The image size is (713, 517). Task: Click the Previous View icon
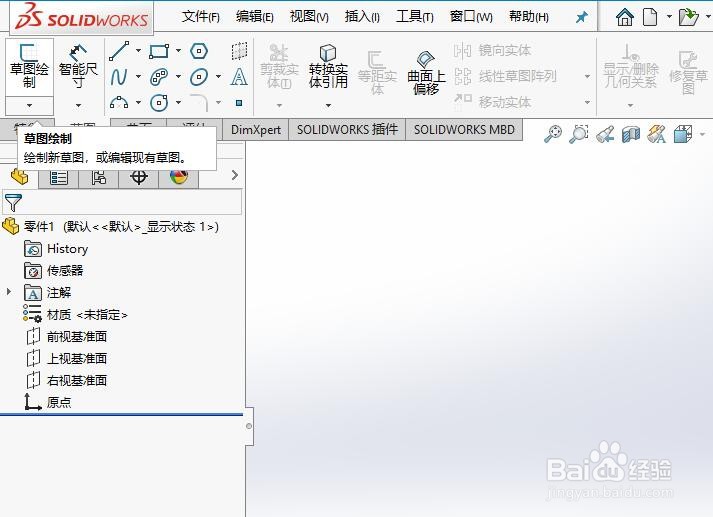click(x=605, y=134)
